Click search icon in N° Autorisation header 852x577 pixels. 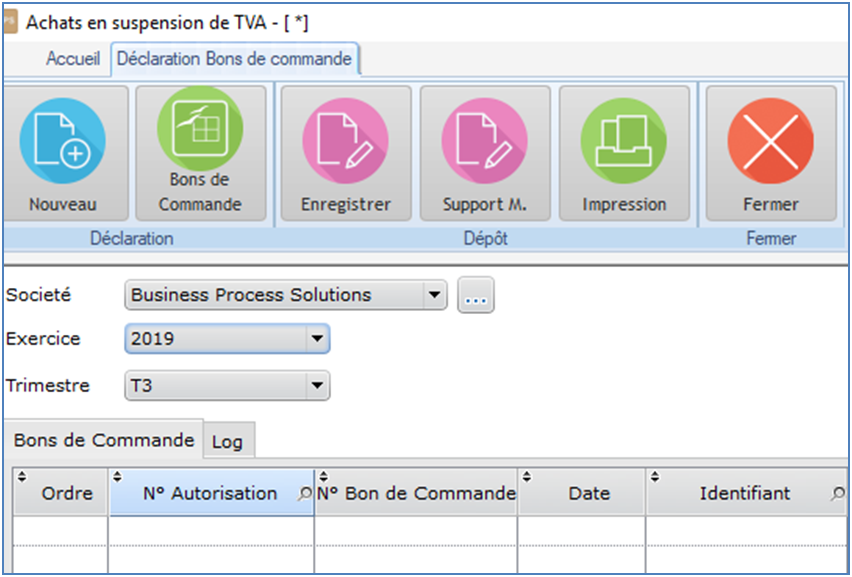[x=305, y=493]
